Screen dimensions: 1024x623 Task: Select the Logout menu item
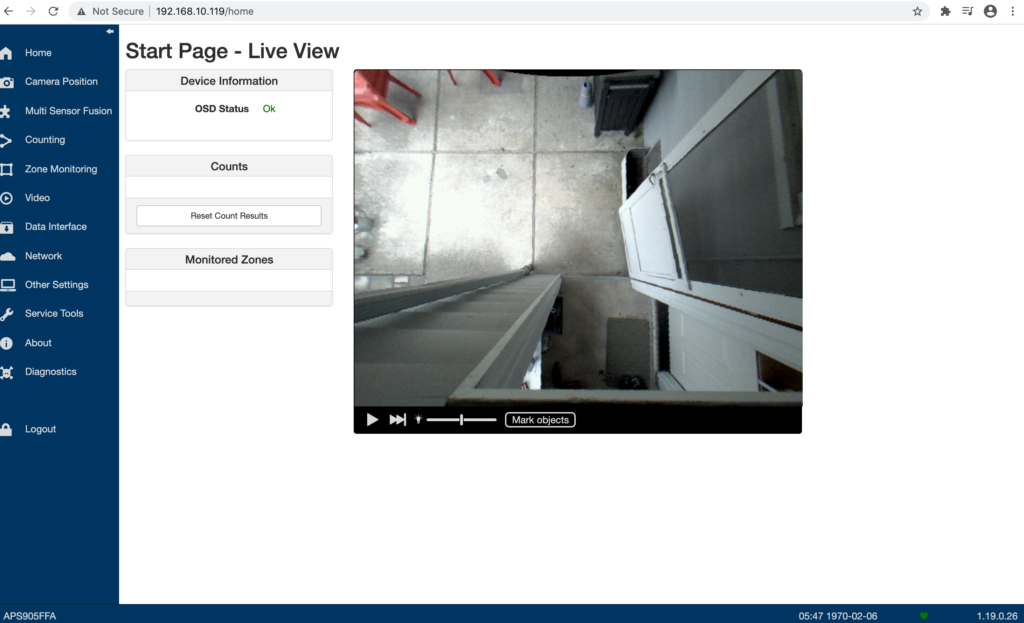click(40, 429)
